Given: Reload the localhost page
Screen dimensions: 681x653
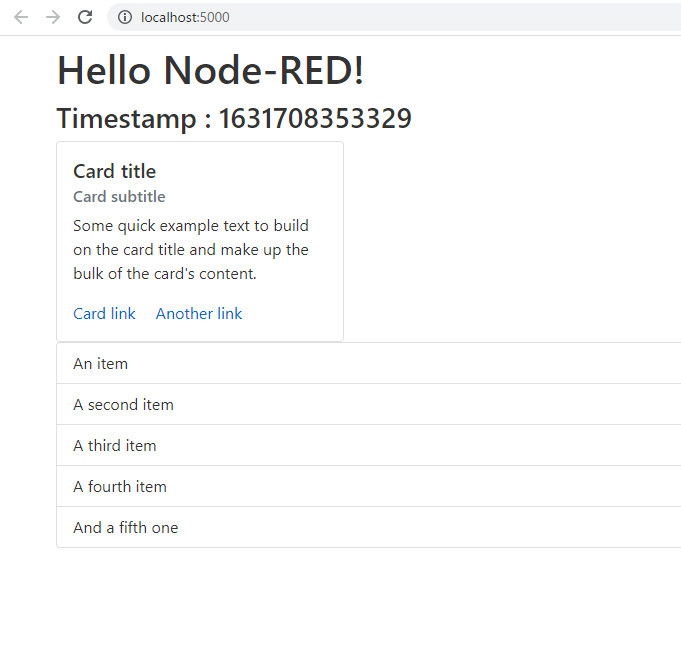Looking at the screenshot, I should click(x=85, y=17).
